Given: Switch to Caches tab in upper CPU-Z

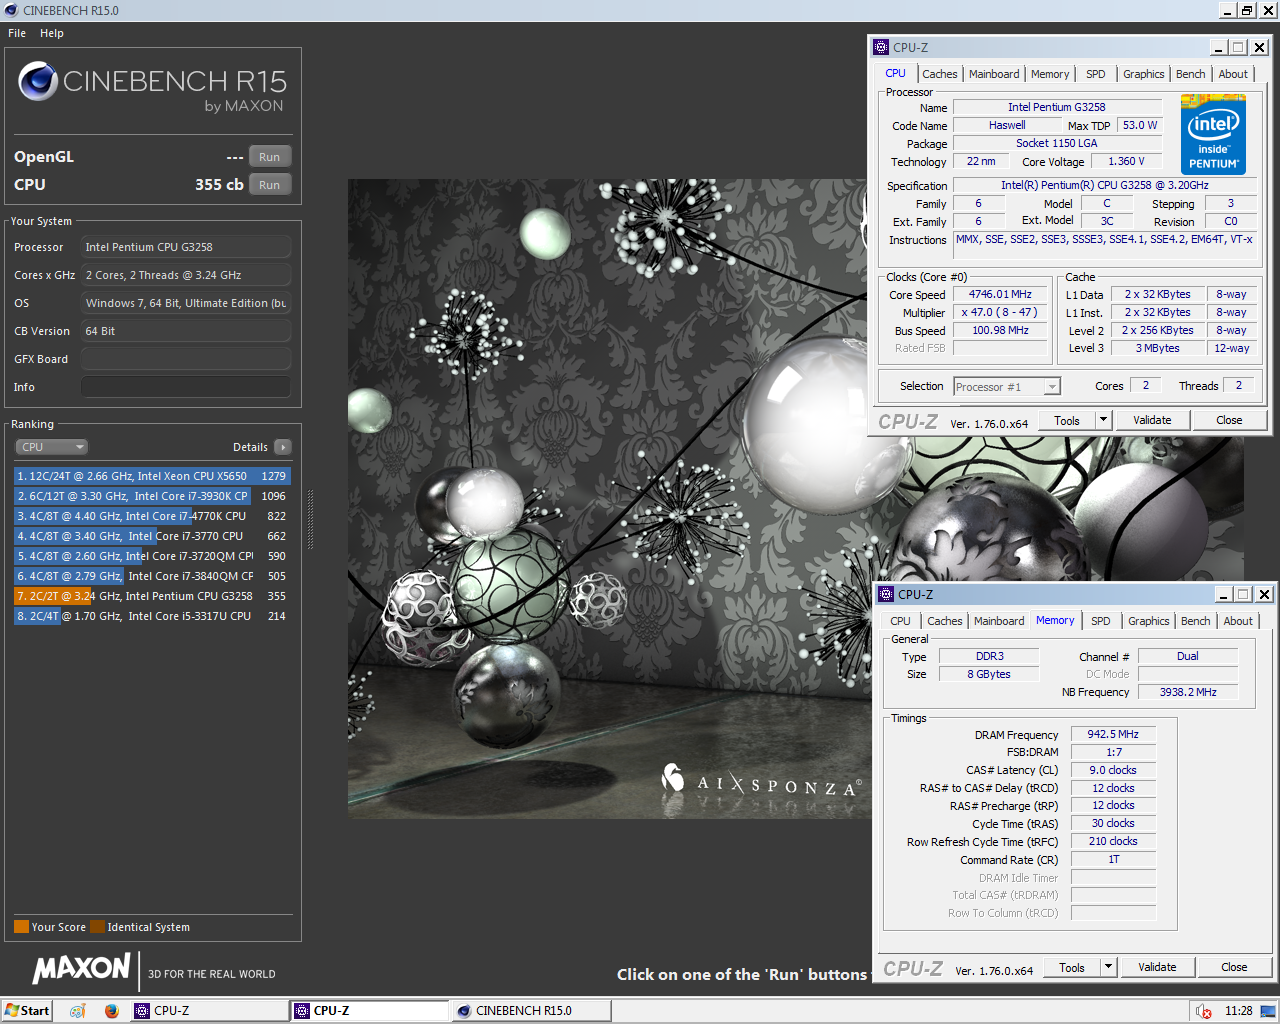Looking at the screenshot, I should [x=940, y=74].
